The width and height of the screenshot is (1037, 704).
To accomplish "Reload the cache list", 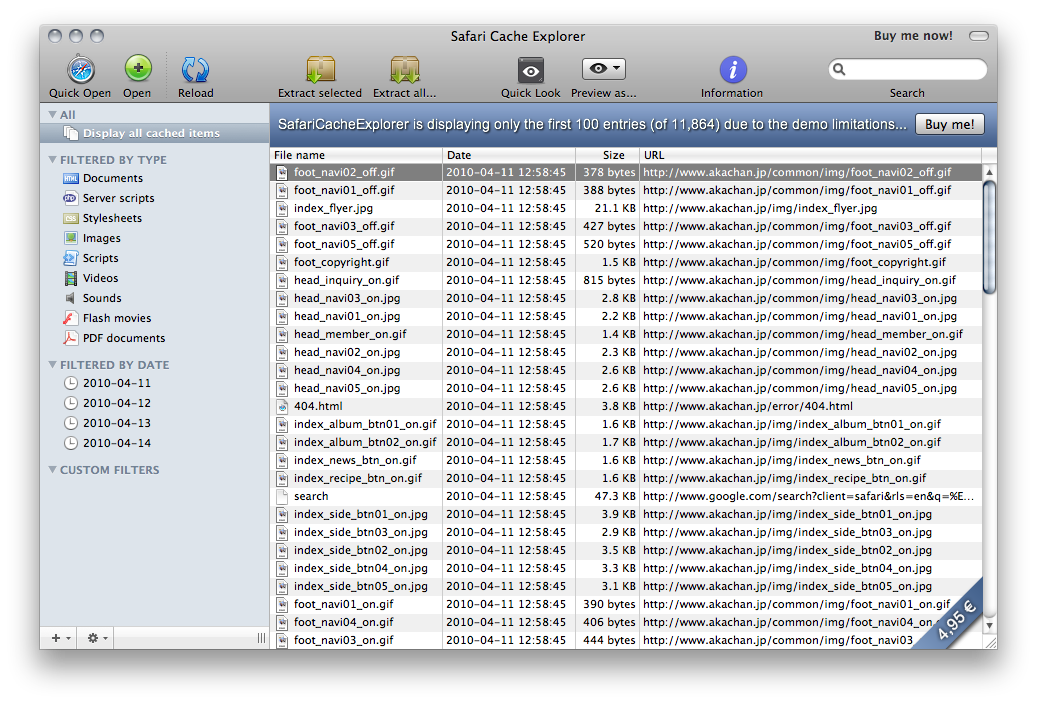I will (x=195, y=69).
